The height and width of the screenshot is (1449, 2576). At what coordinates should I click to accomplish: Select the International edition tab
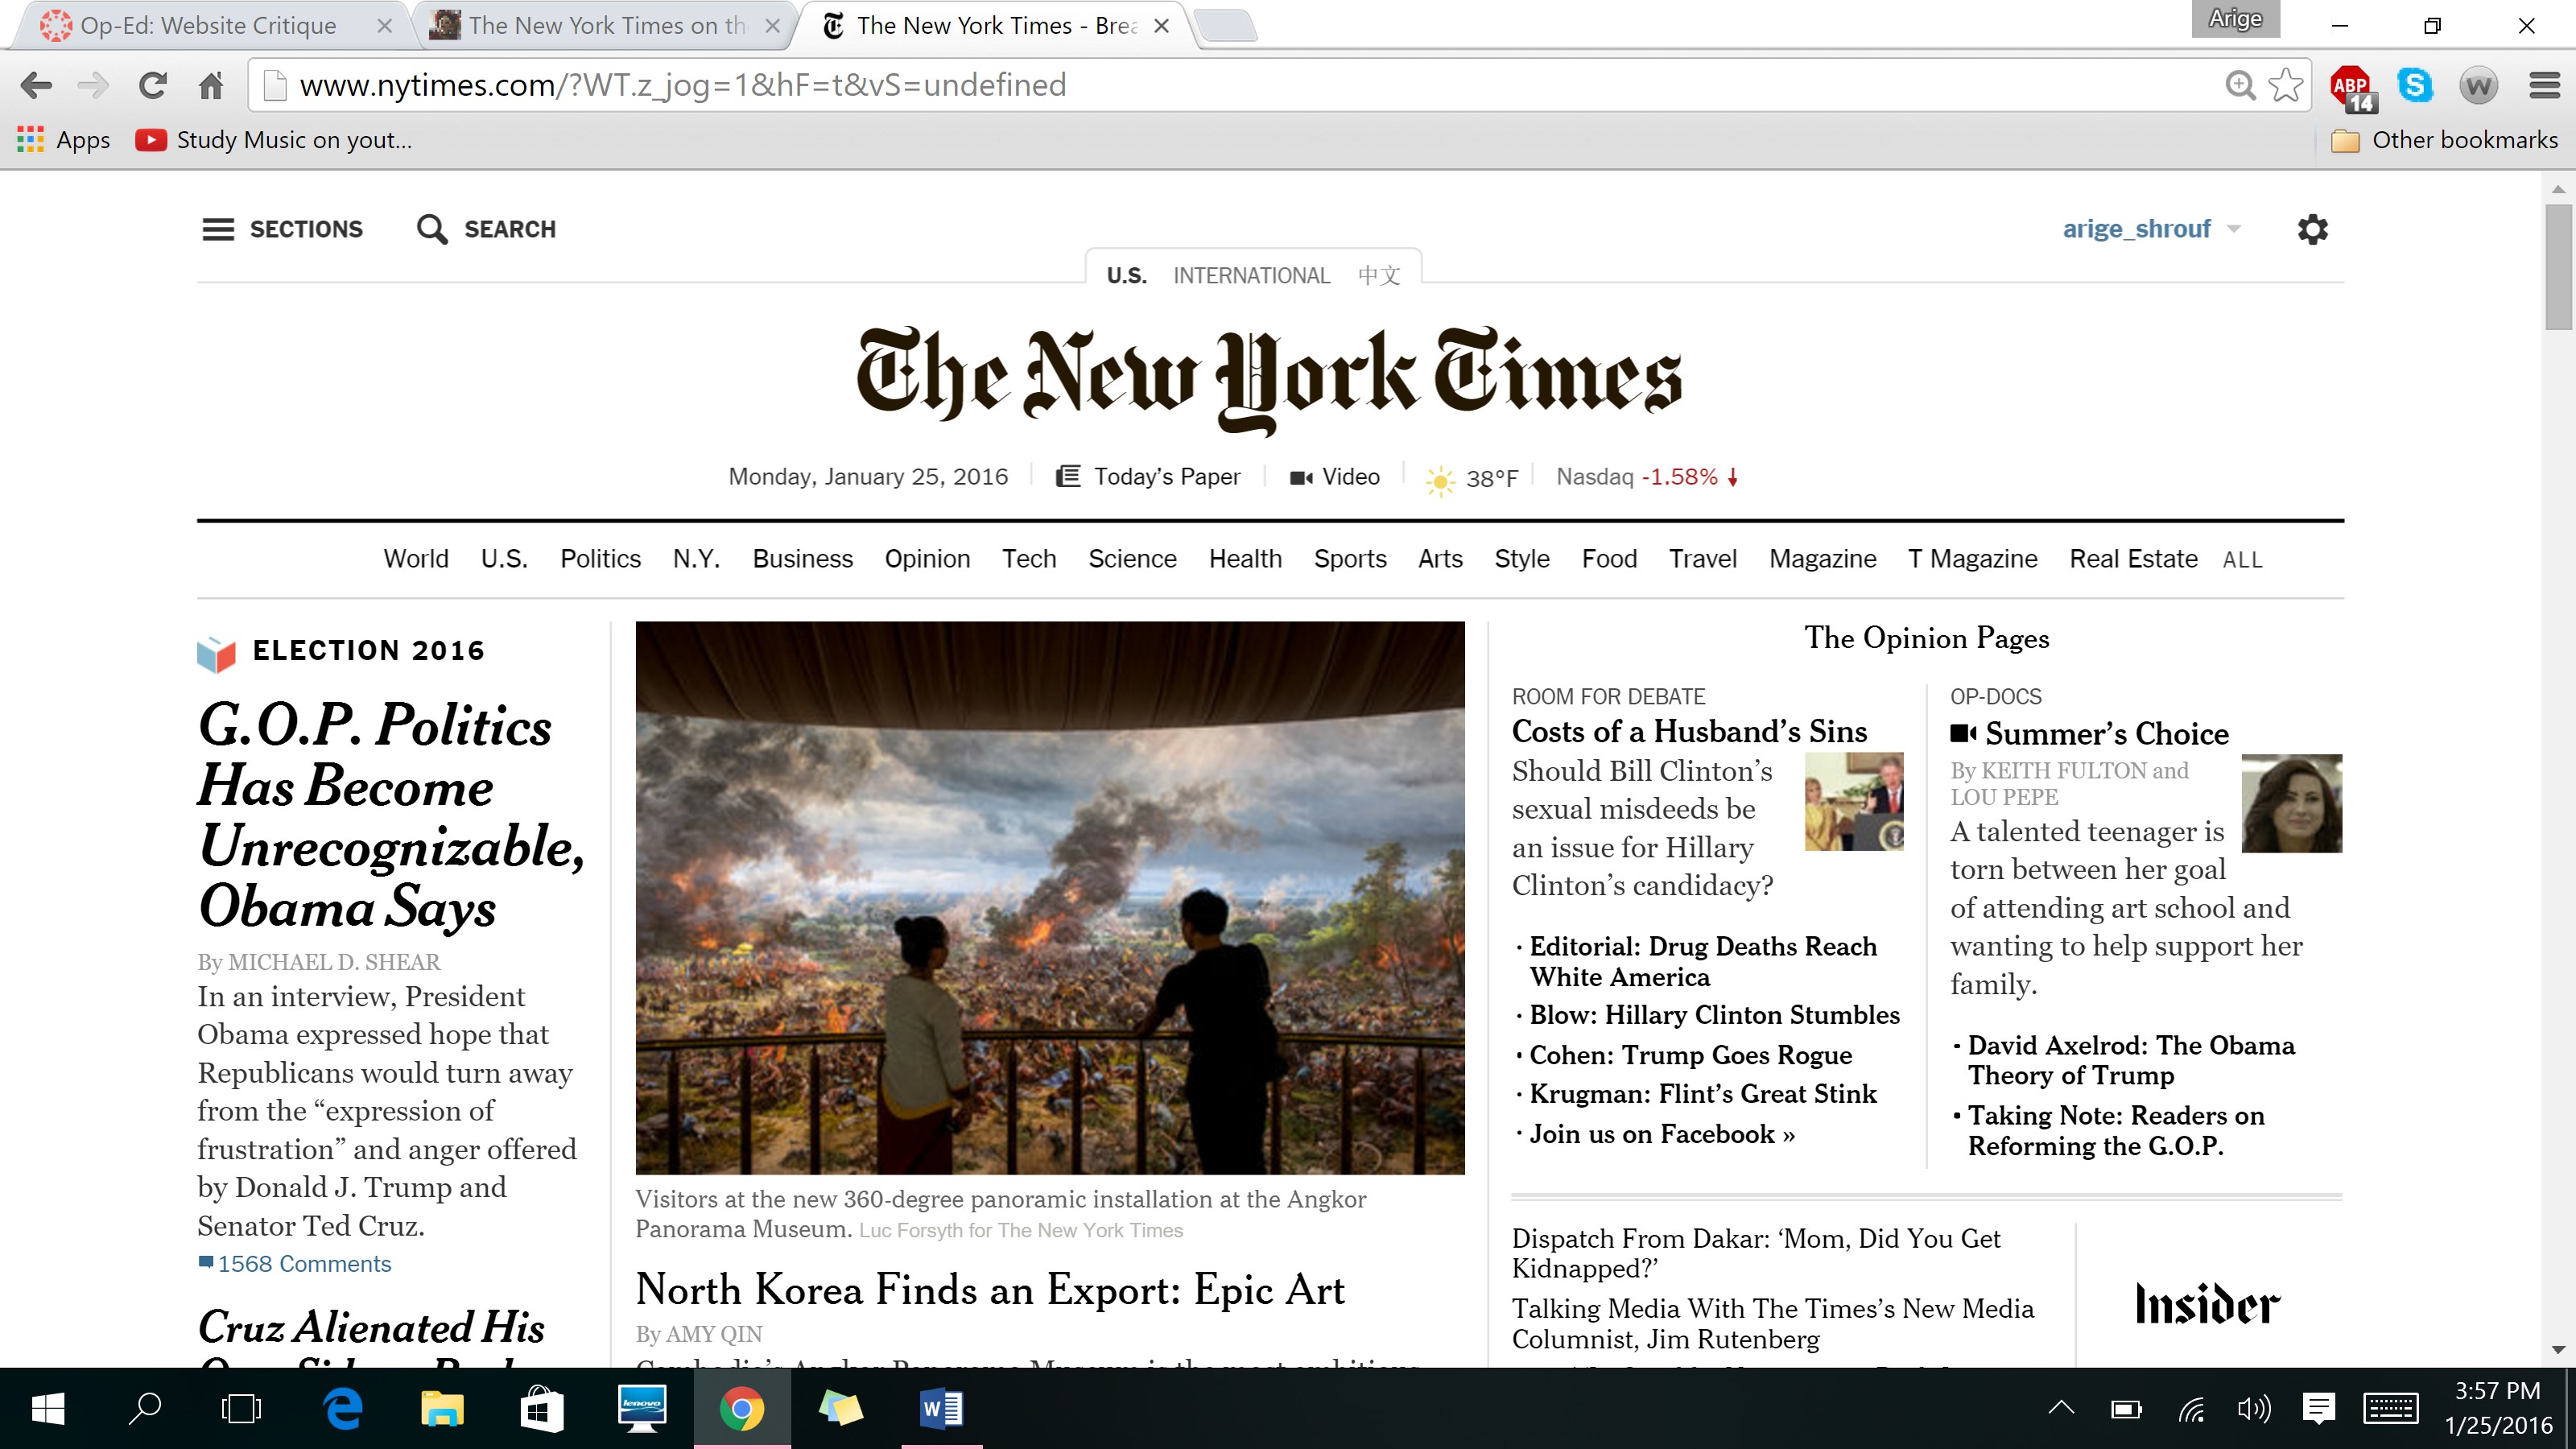tap(1251, 276)
